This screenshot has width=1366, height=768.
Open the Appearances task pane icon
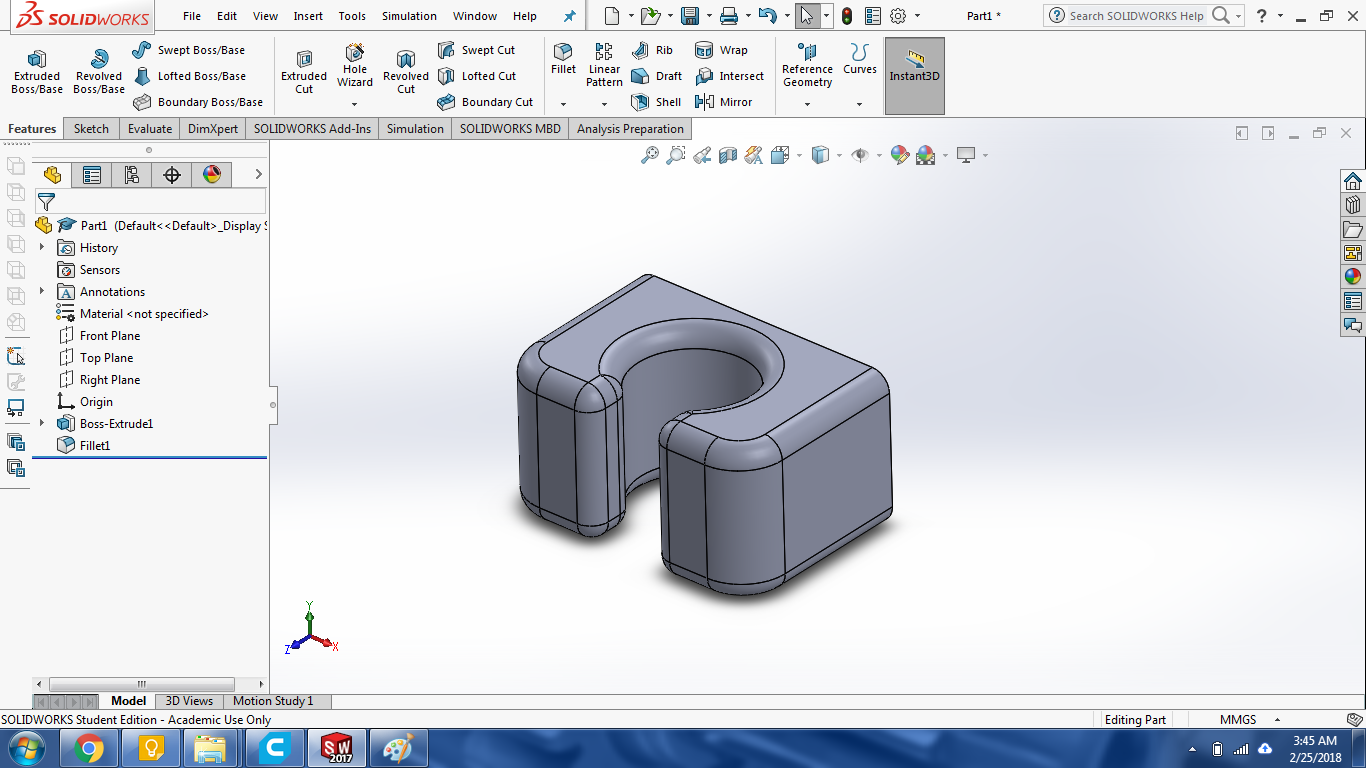click(x=1353, y=277)
